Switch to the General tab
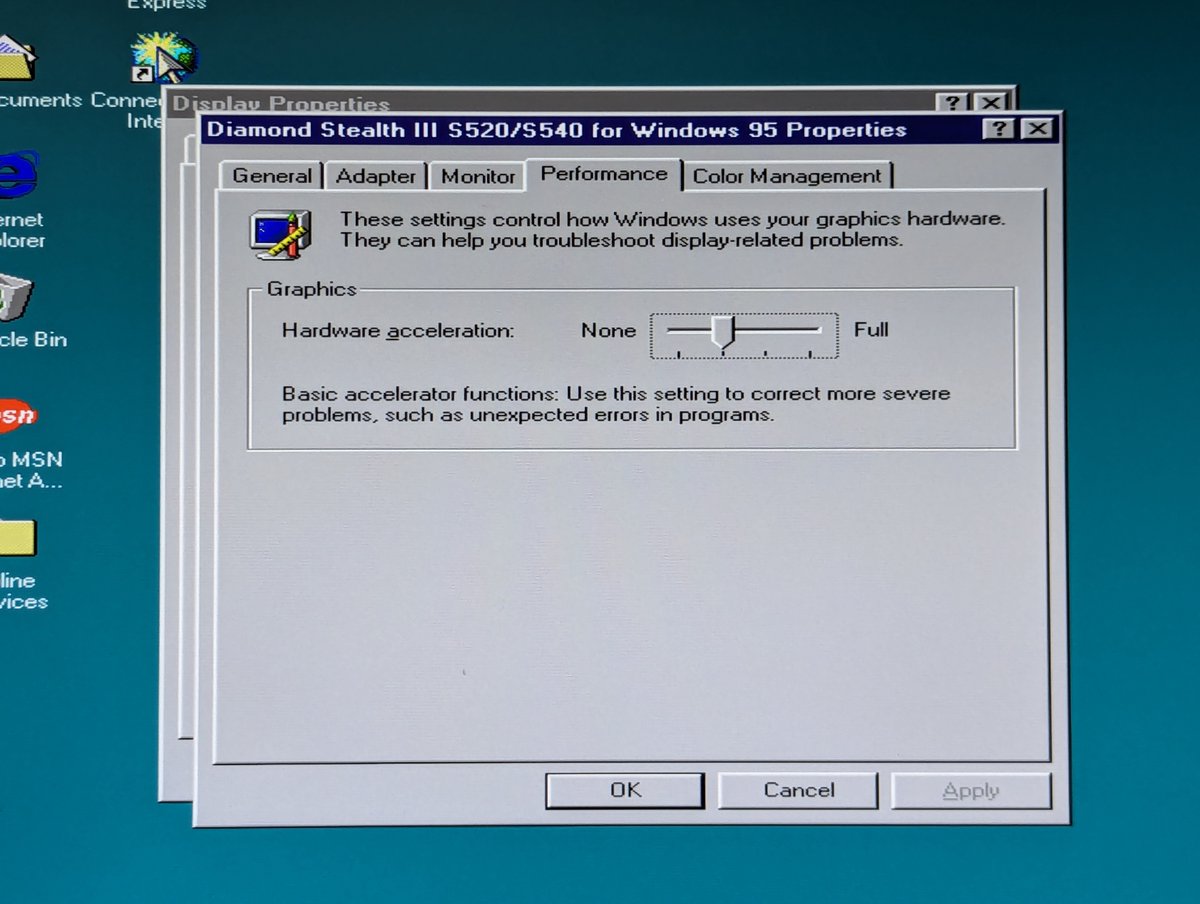The image size is (1200, 904). [x=271, y=176]
